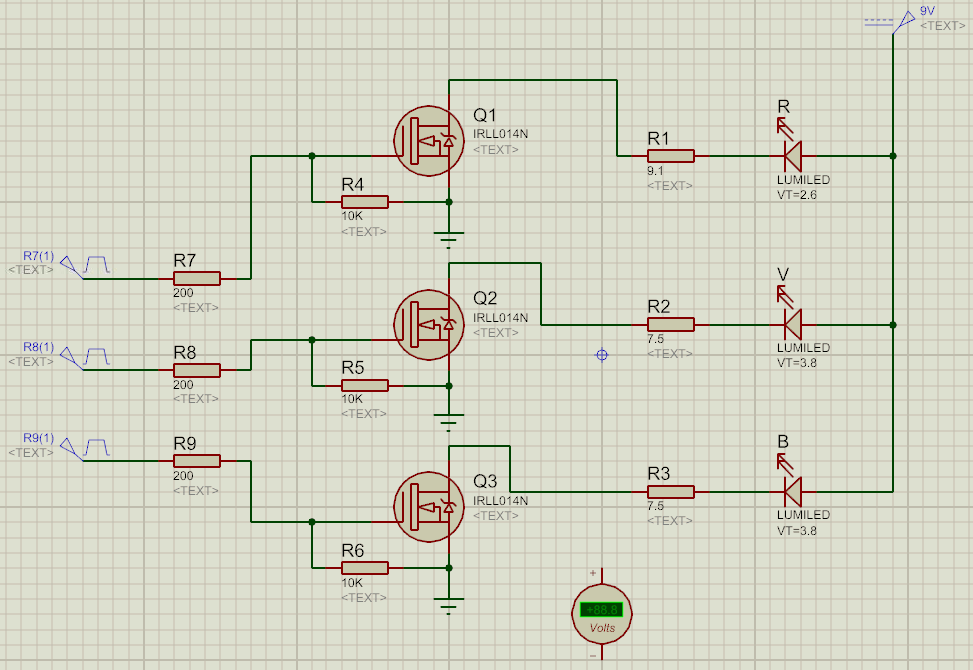Click the junction dot at LED R on the 9V rail
The height and width of the screenshot is (670, 973).
(893, 156)
